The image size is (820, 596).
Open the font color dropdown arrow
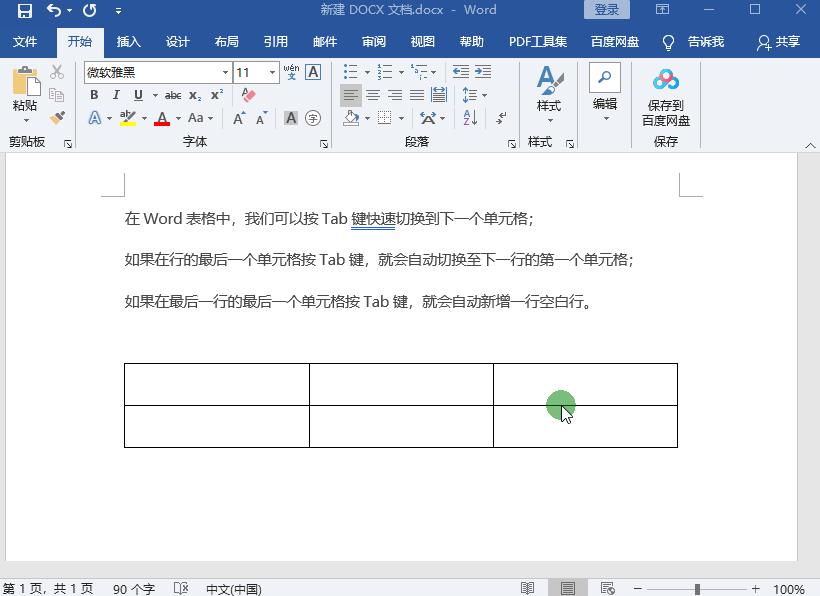[x=178, y=118]
